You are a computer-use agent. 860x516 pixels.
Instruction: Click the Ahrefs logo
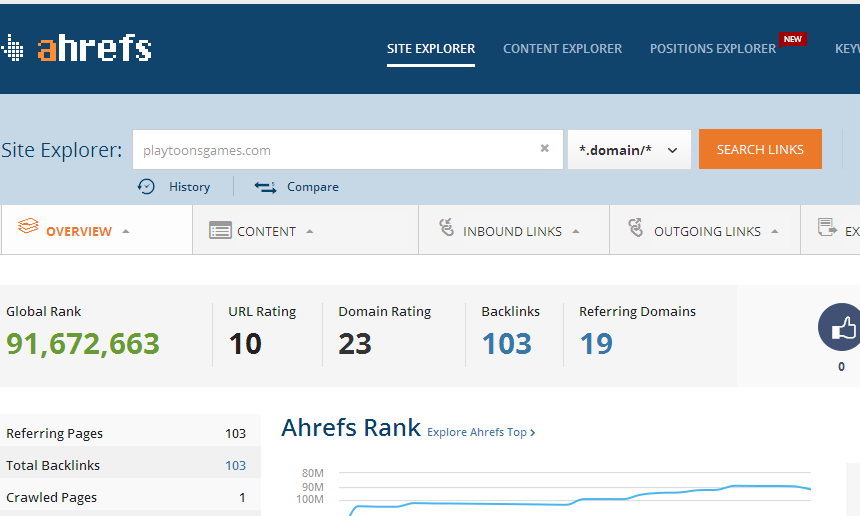(78, 48)
